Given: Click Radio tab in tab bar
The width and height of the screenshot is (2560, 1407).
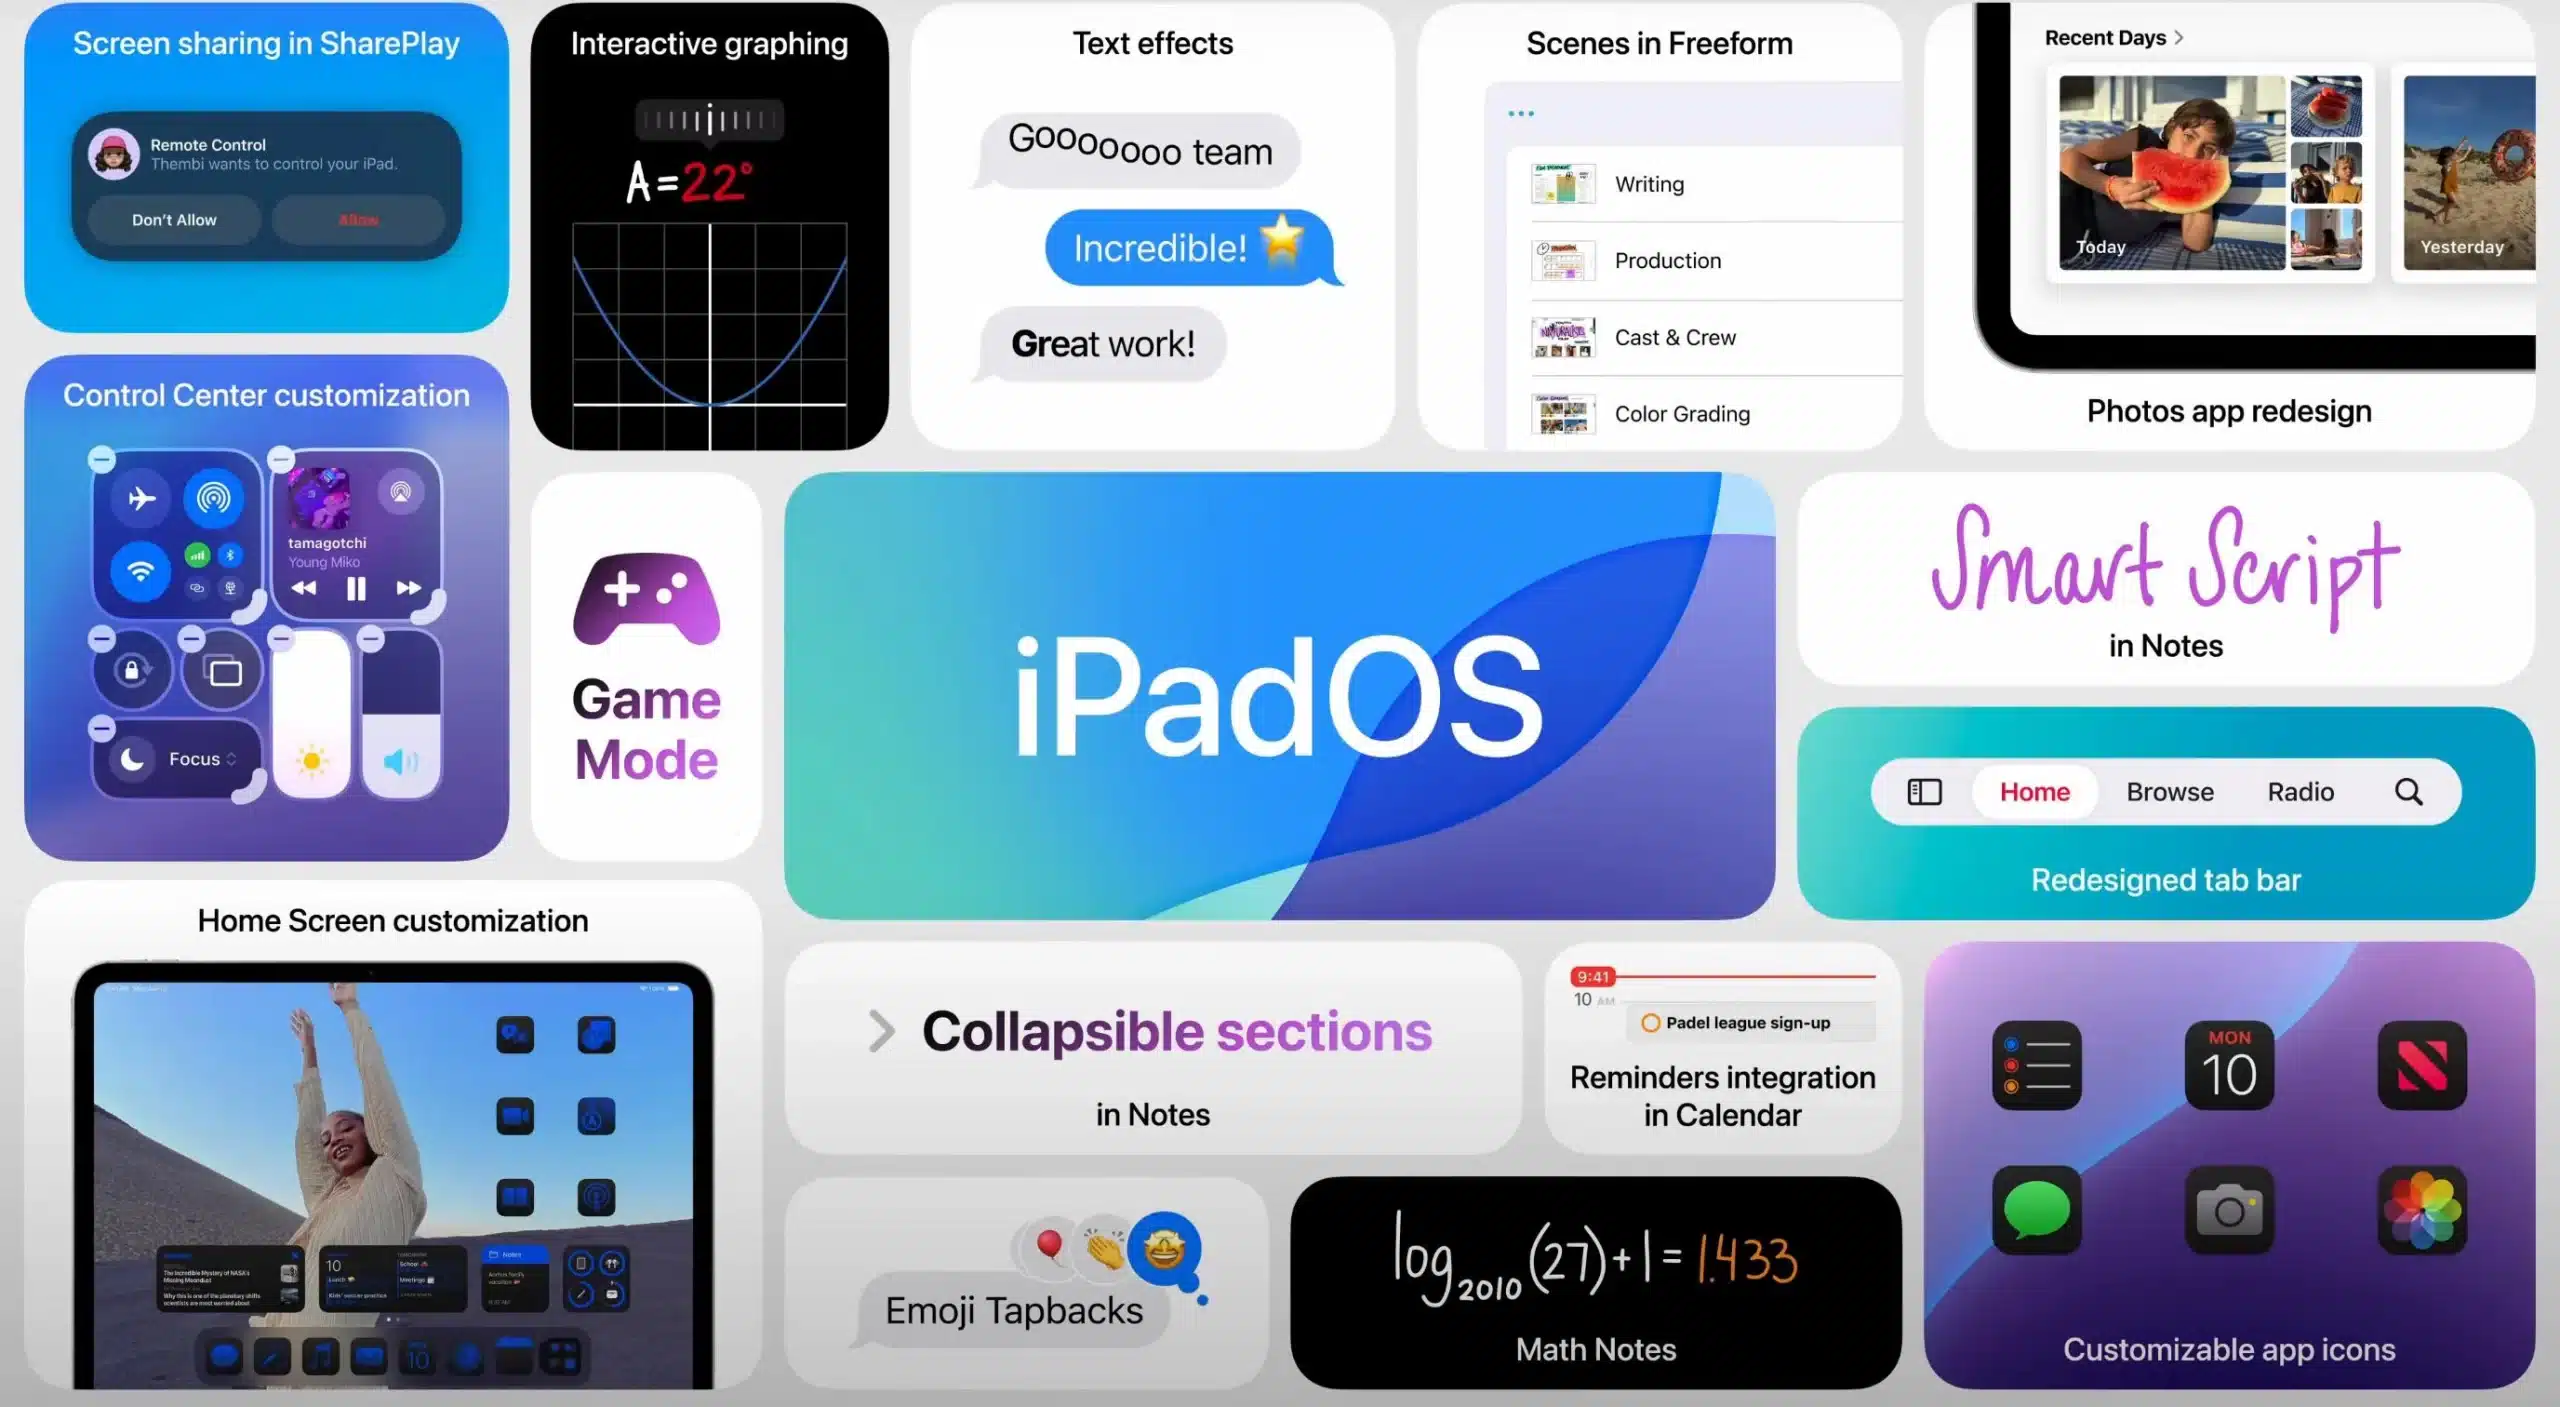Looking at the screenshot, I should click(2300, 790).
